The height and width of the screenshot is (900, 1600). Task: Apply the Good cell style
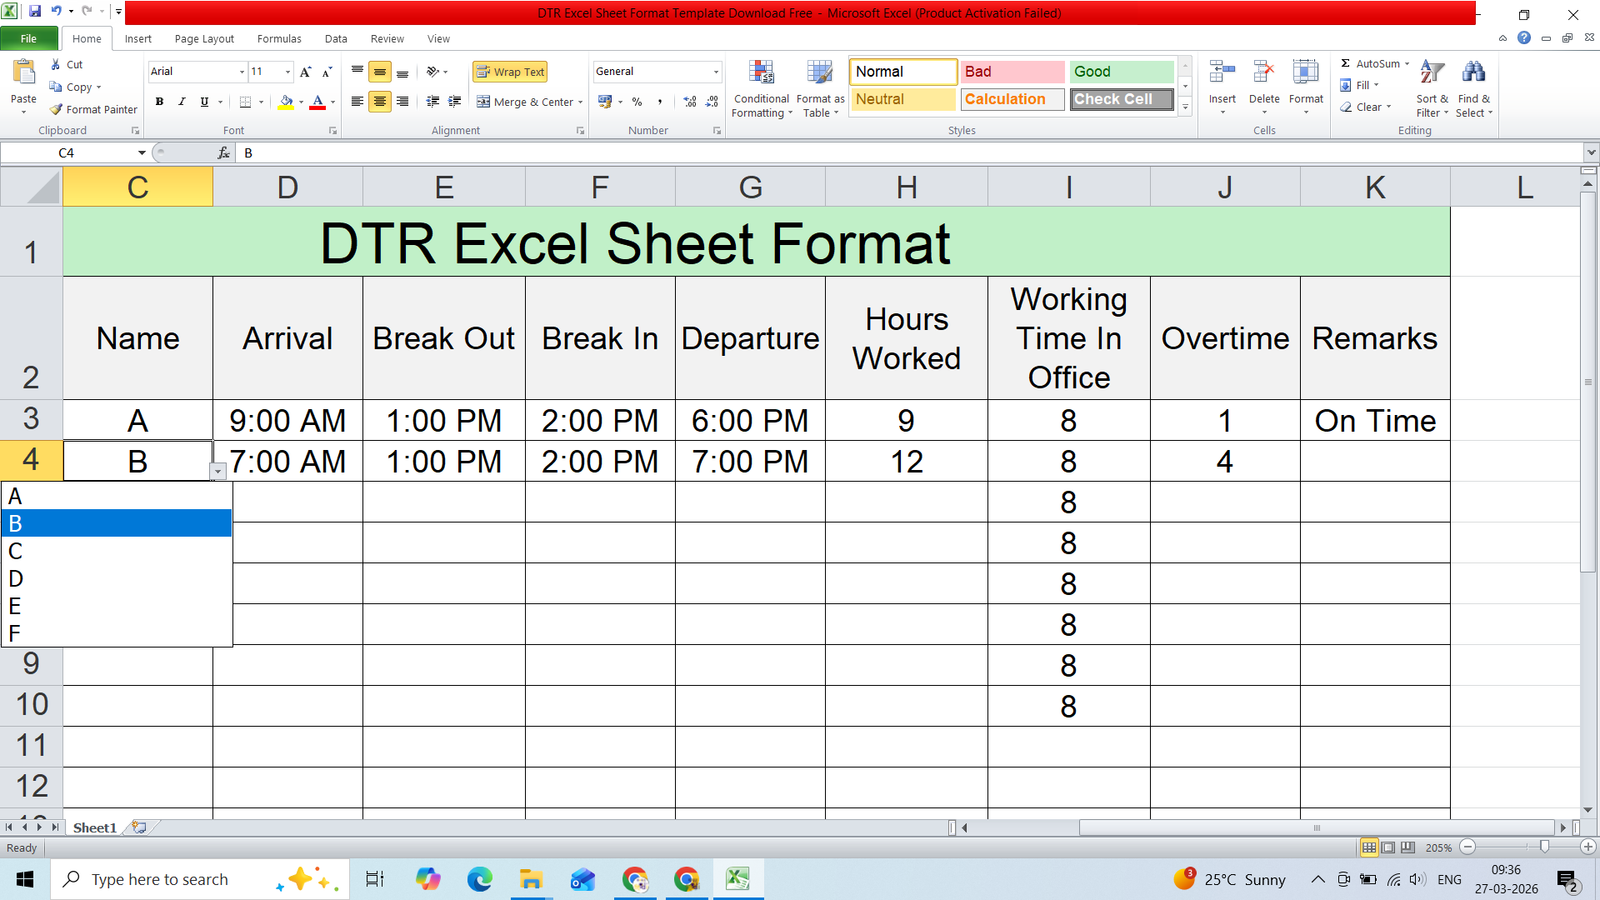tap(1121, 72)
